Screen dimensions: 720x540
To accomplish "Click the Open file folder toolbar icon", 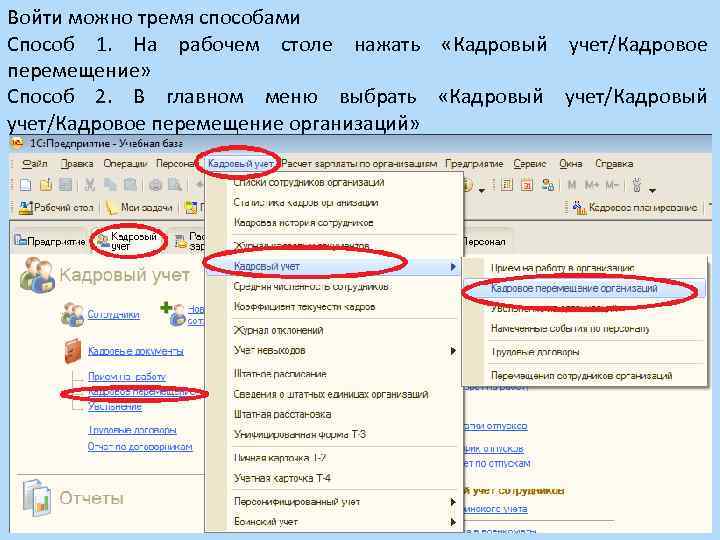I will [x=45, y=185].
